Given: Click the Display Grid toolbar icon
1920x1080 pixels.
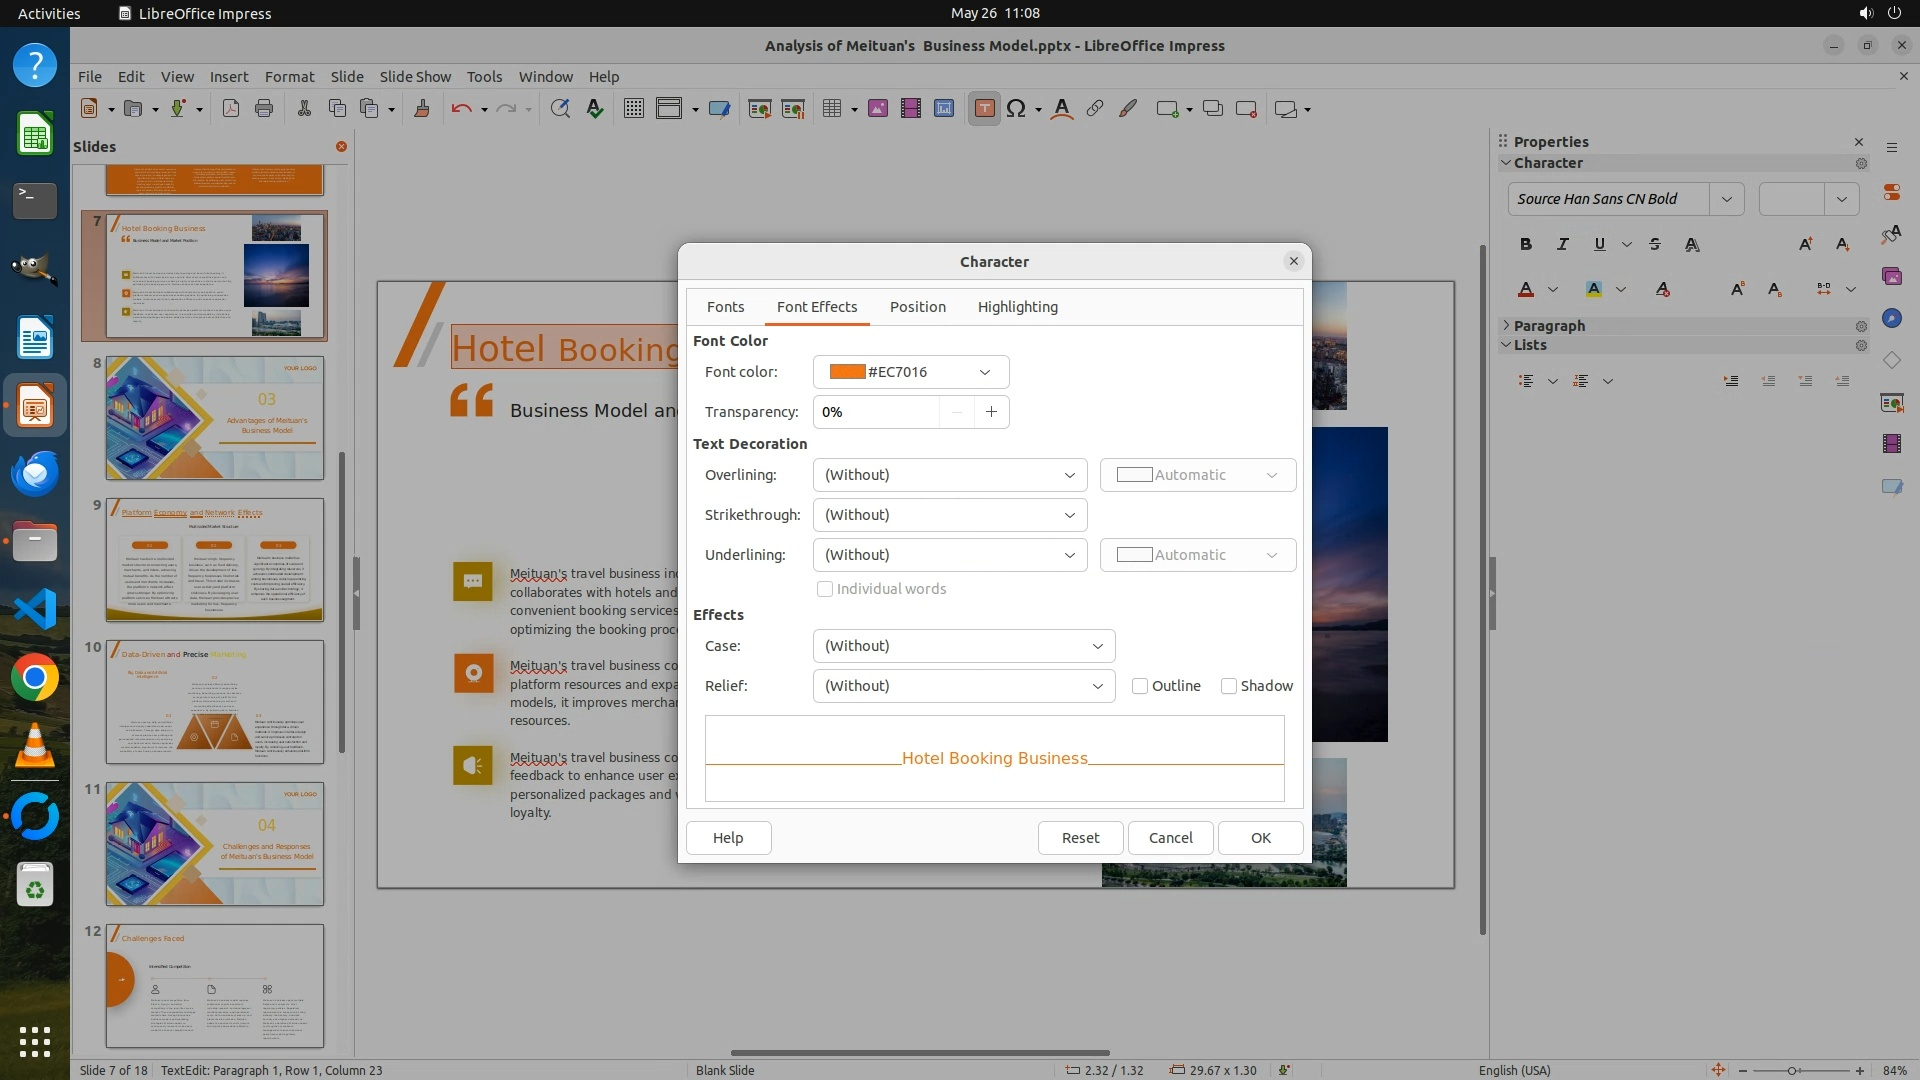Looking at the screenshot, I should pos(633,109).
